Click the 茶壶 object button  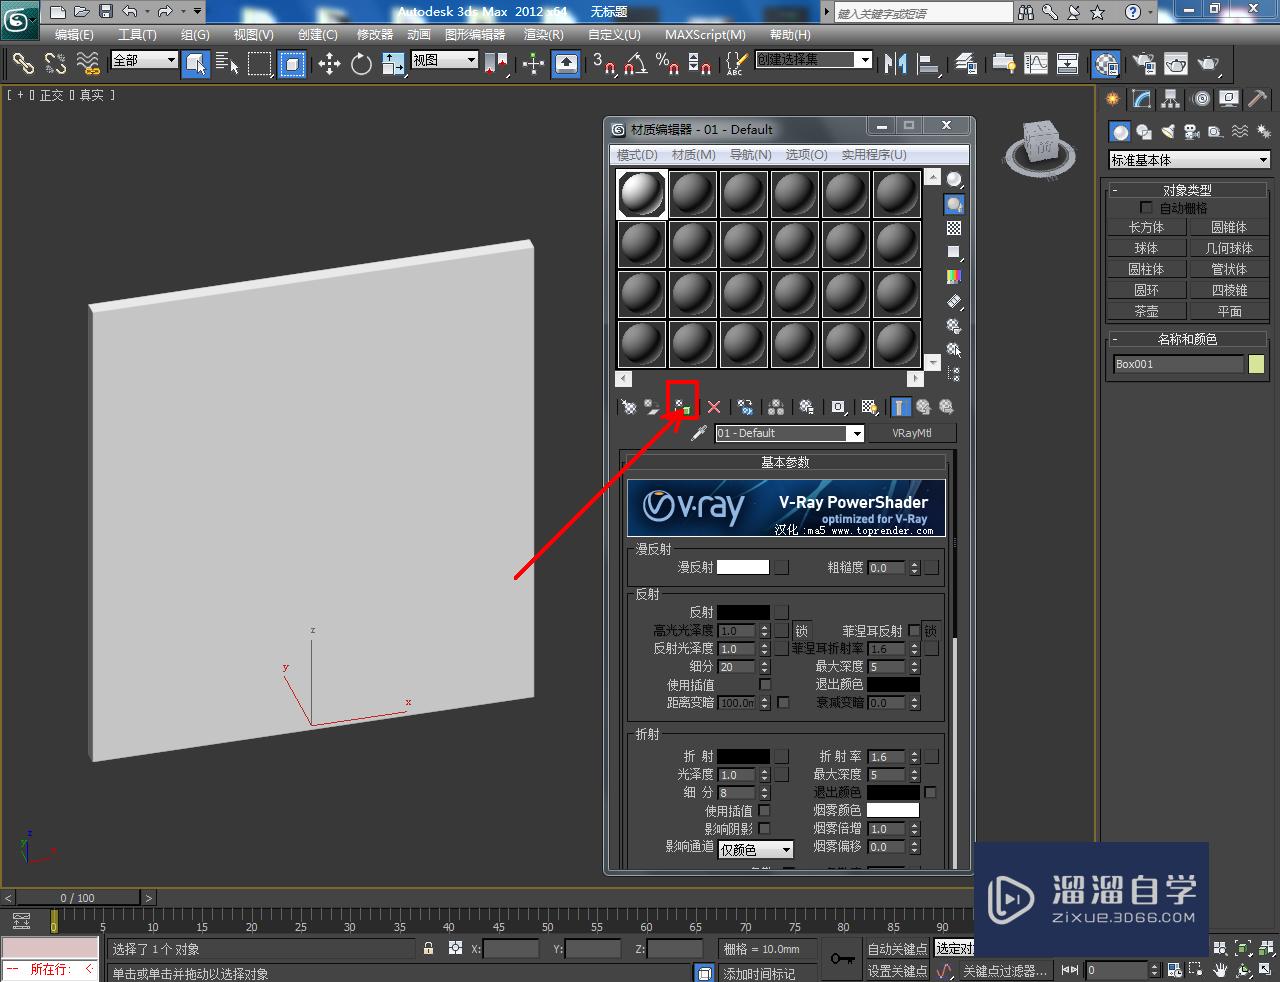pyautogui.click(x=1146, y=311)
